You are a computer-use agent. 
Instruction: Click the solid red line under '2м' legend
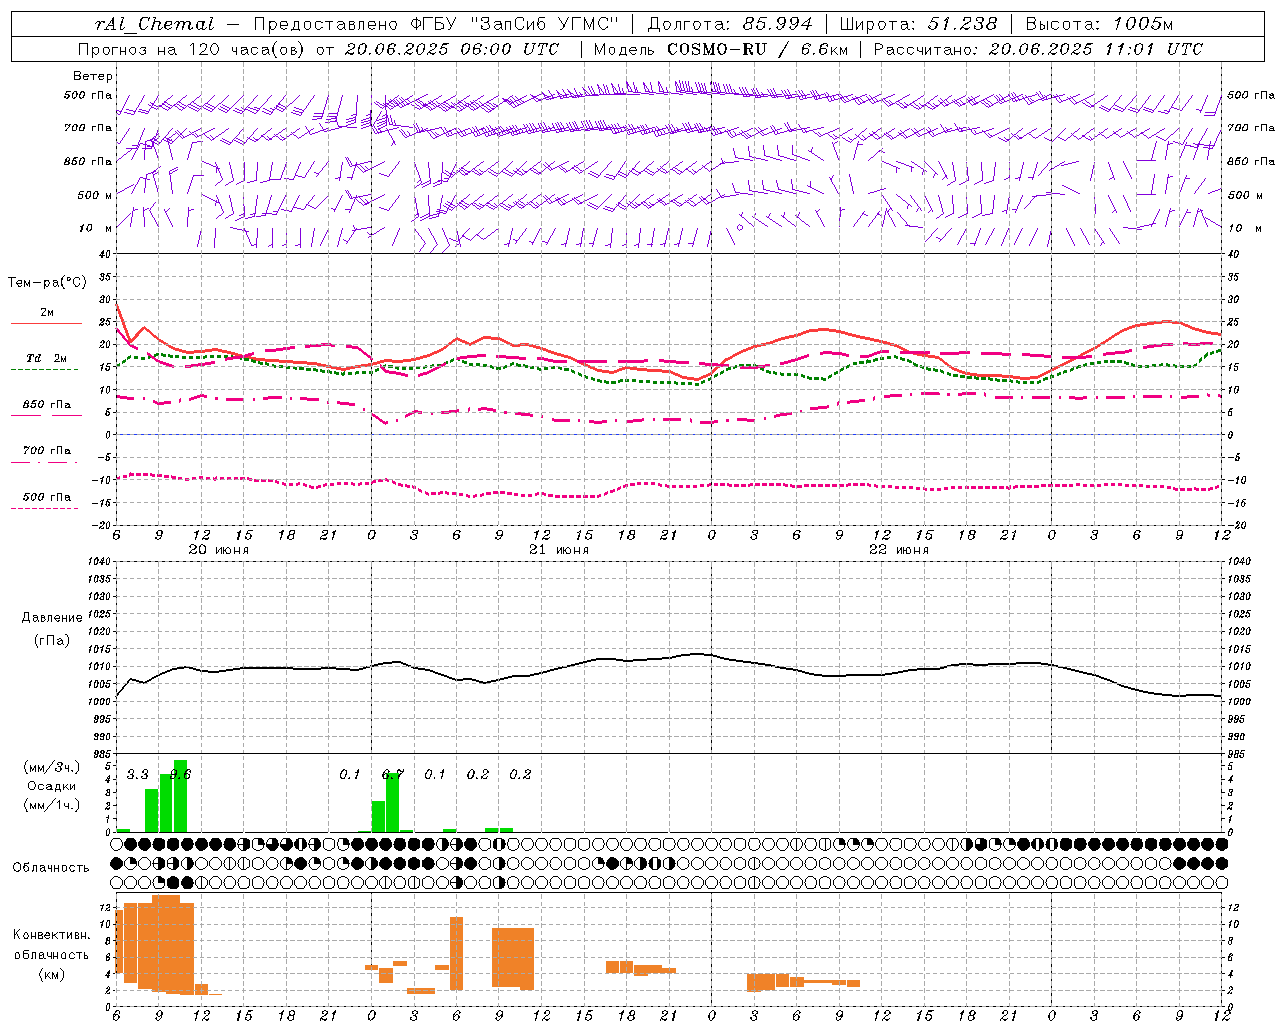(45, 323)
